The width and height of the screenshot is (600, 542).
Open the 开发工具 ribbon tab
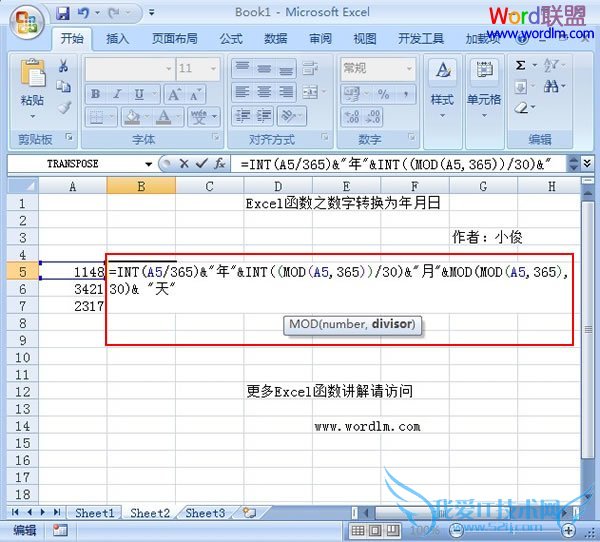point(421,39)
